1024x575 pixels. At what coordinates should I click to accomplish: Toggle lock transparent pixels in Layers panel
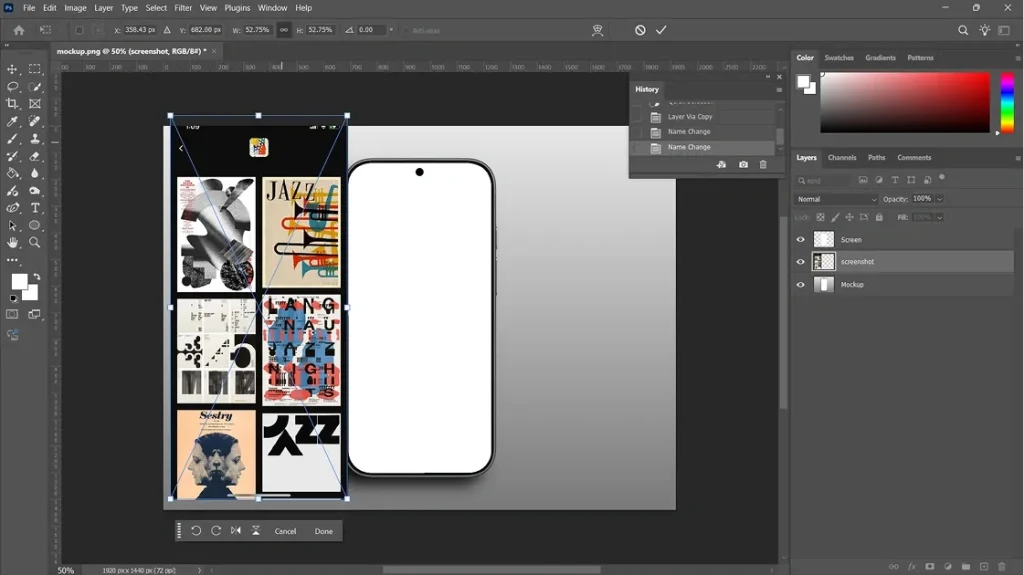820,218
